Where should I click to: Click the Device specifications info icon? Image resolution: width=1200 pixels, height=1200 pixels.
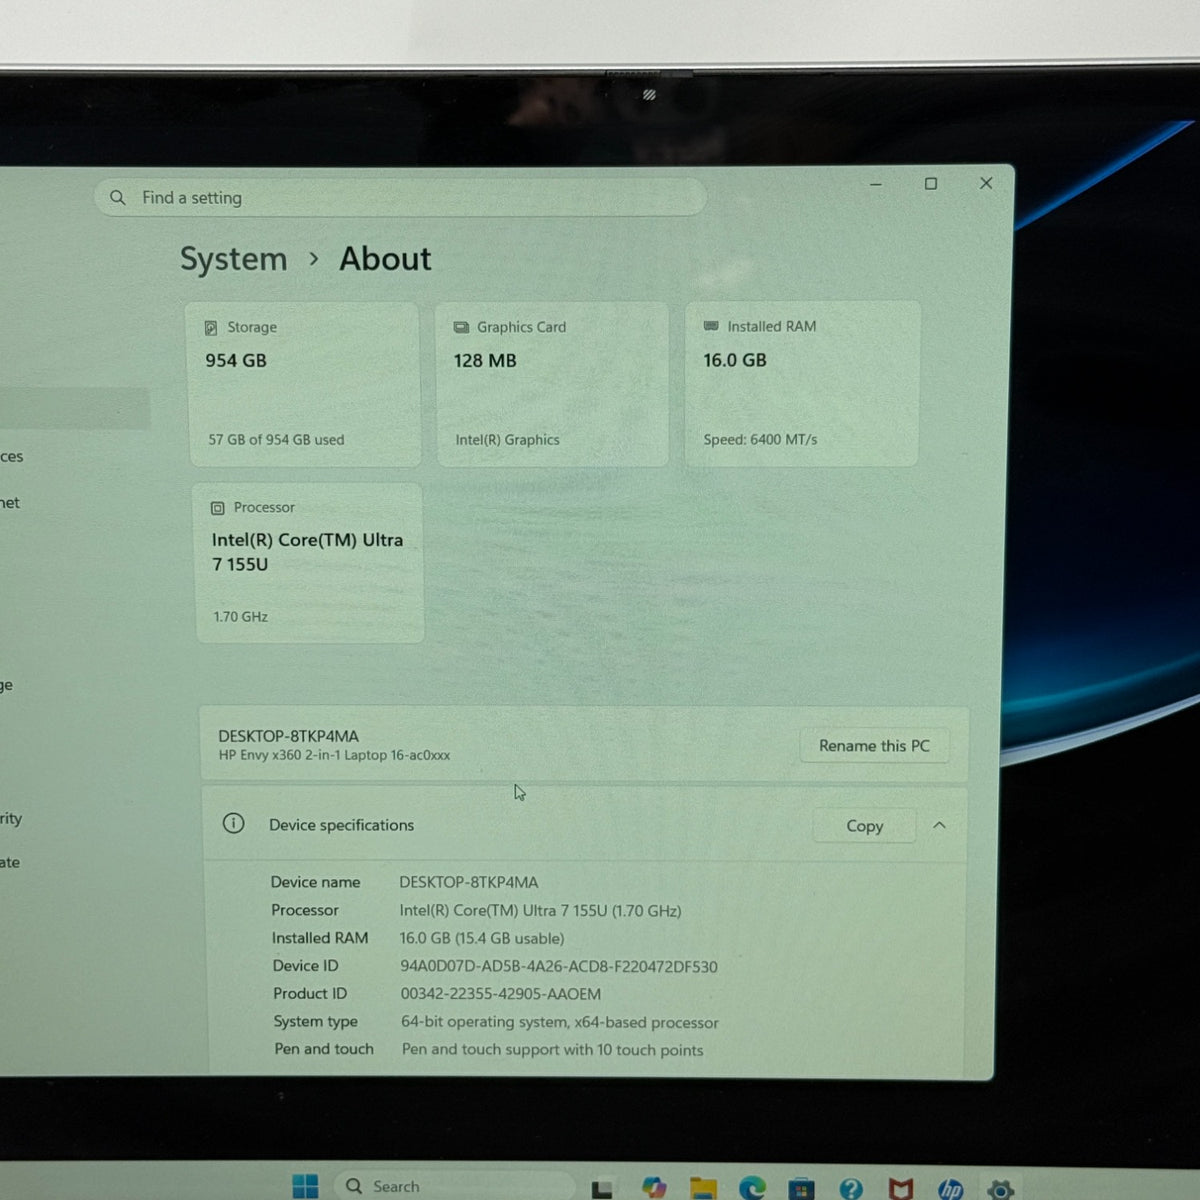pos(233,824)
